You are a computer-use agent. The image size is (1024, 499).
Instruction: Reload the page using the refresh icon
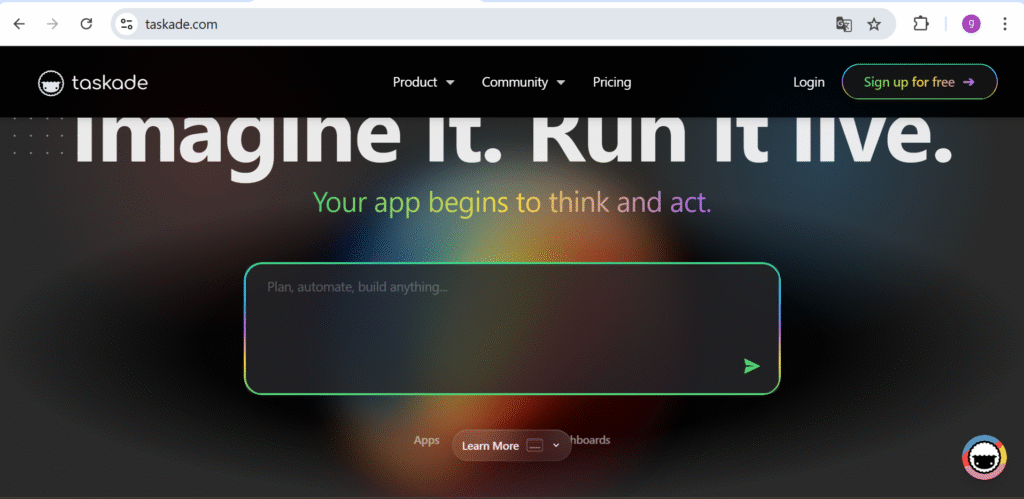click(86, 24)
